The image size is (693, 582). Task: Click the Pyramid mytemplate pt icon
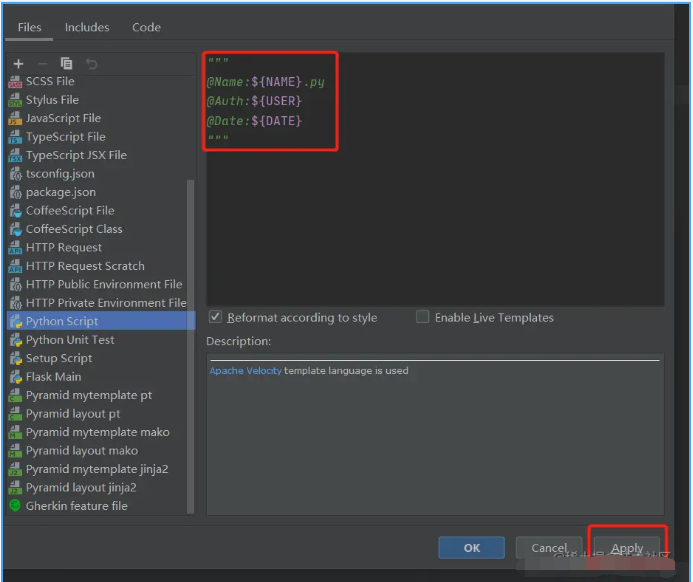coord(15,396)
